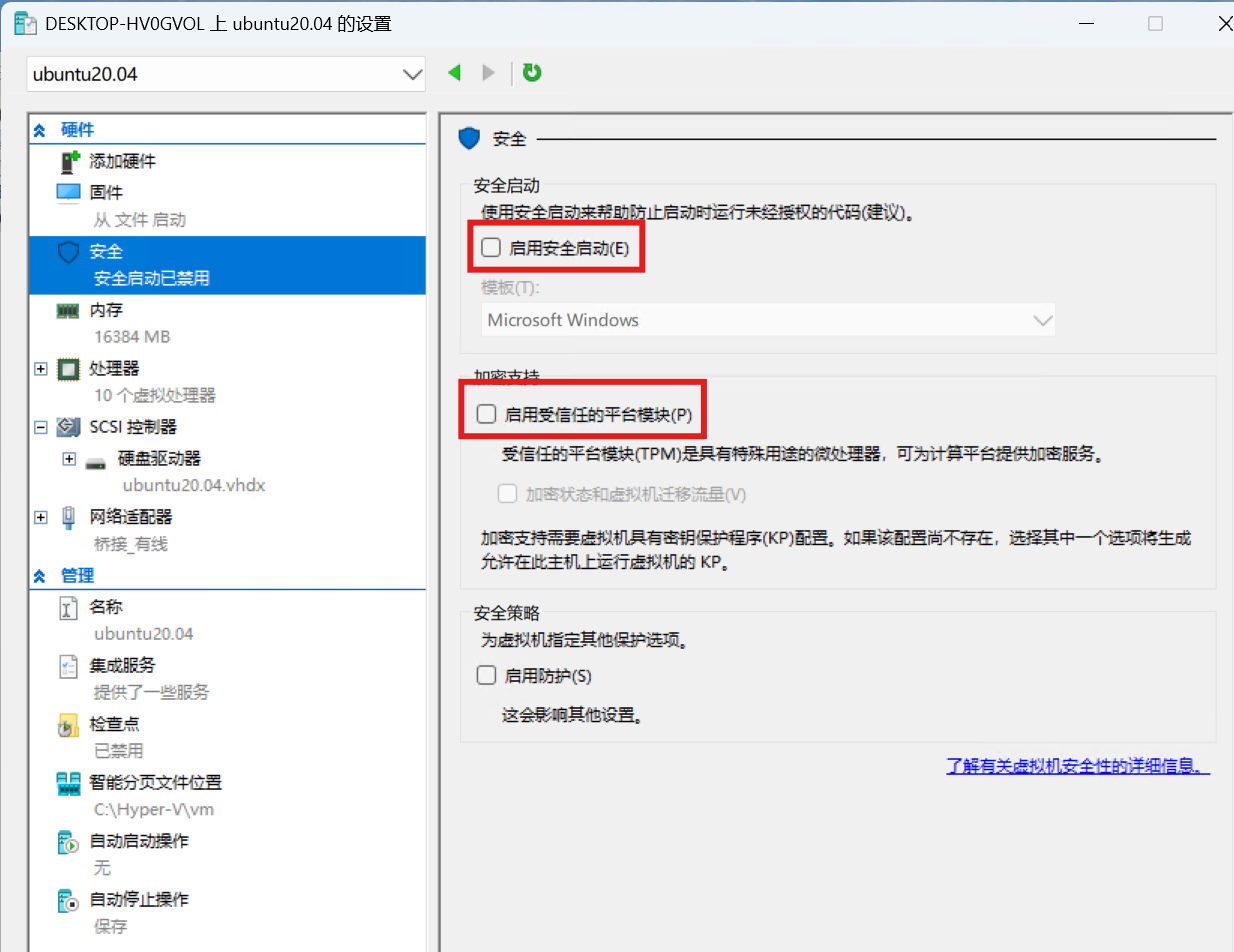Image resolution: width=1234 pixels, height=952 pixels.
Task: Select 内存 in the tree
Action: click(106, 311)
